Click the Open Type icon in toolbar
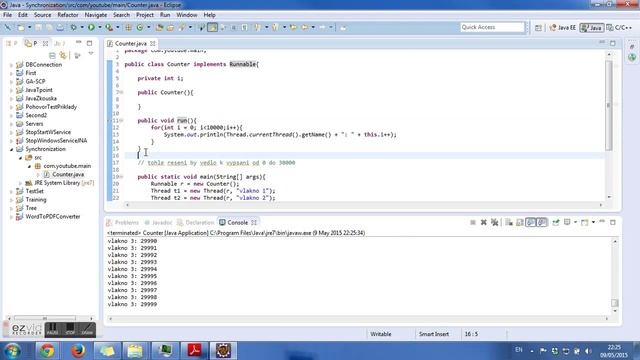 [x=159, y=27]
